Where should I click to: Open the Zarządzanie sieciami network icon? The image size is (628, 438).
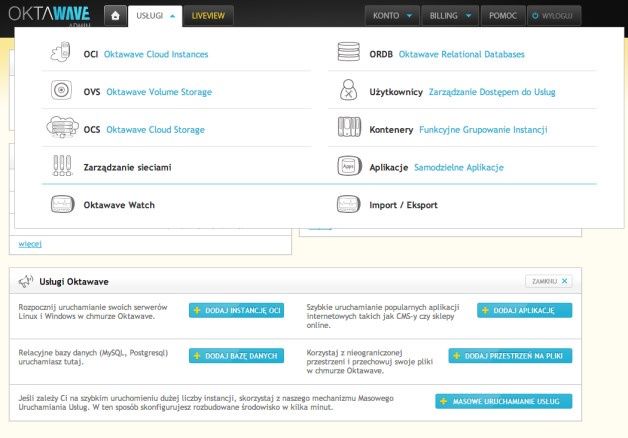62,165
